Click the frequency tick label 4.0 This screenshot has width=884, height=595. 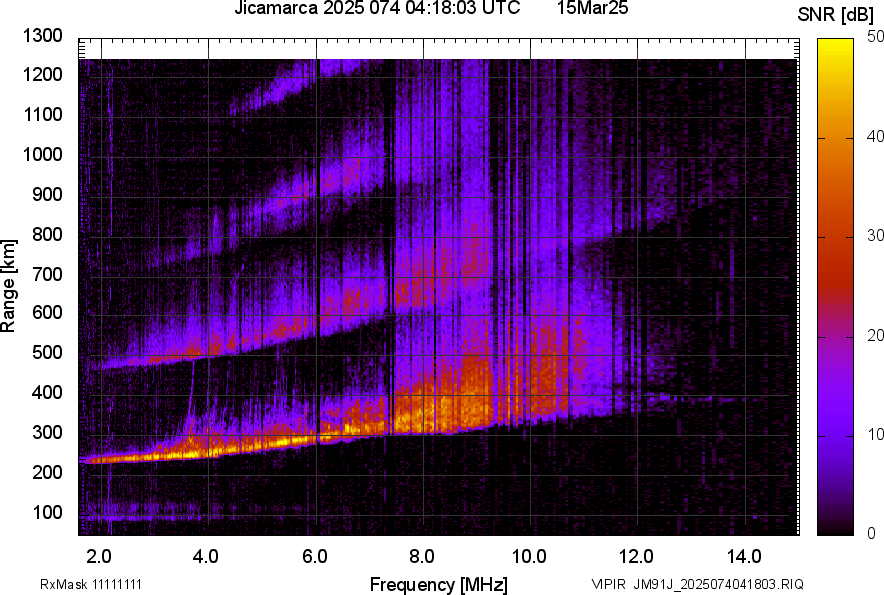[206, 557]
